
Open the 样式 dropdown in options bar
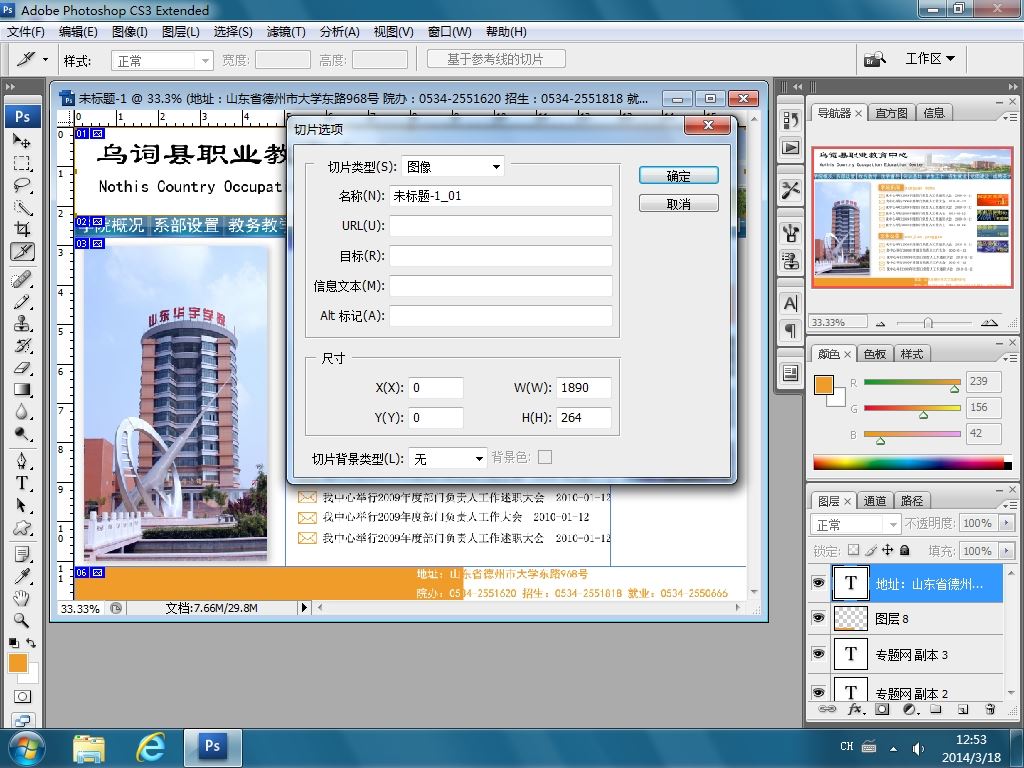pos(162,61)
